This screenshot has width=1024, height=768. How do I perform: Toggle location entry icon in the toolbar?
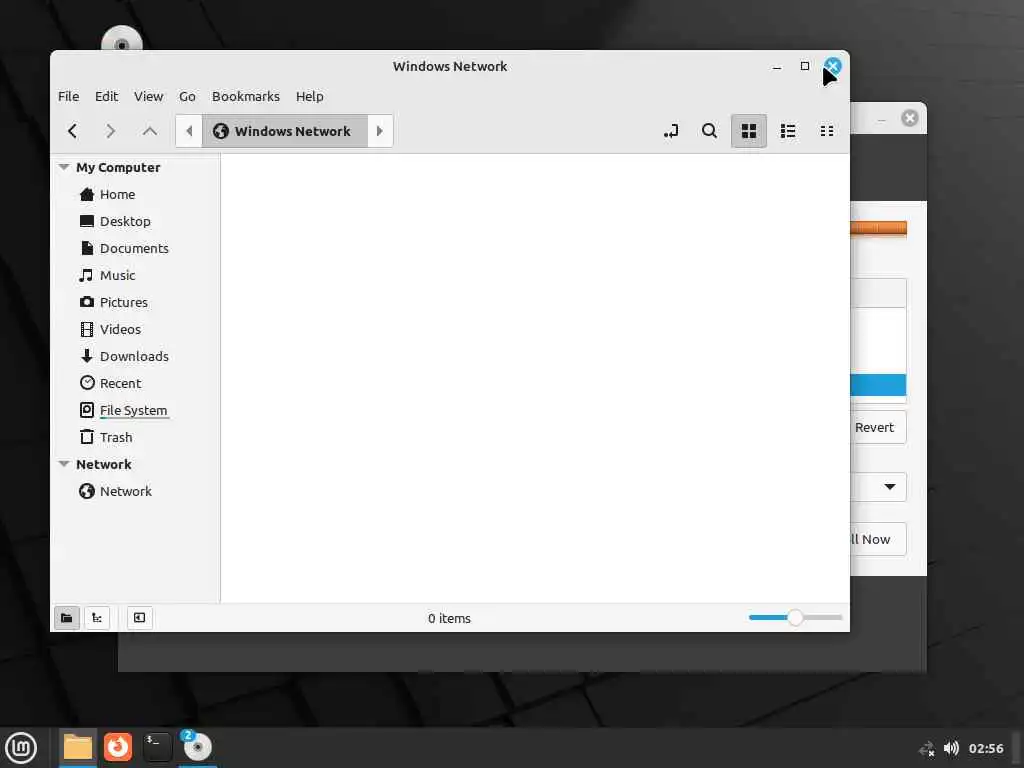coord(671,131)
